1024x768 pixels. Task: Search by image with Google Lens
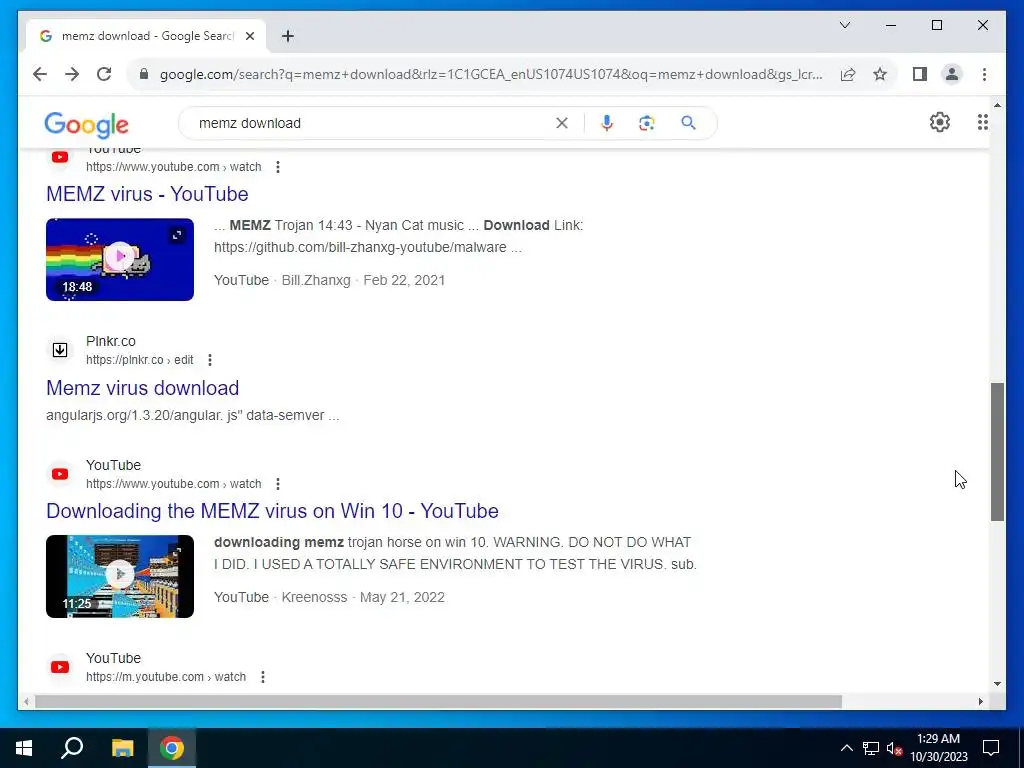coord(647,123)
